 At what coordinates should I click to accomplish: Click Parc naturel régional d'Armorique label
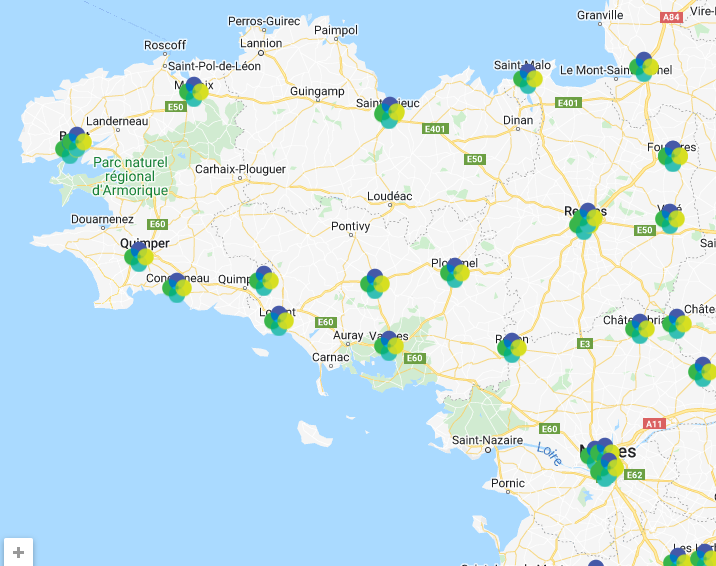pyautogui.click(x=130, y=176)
